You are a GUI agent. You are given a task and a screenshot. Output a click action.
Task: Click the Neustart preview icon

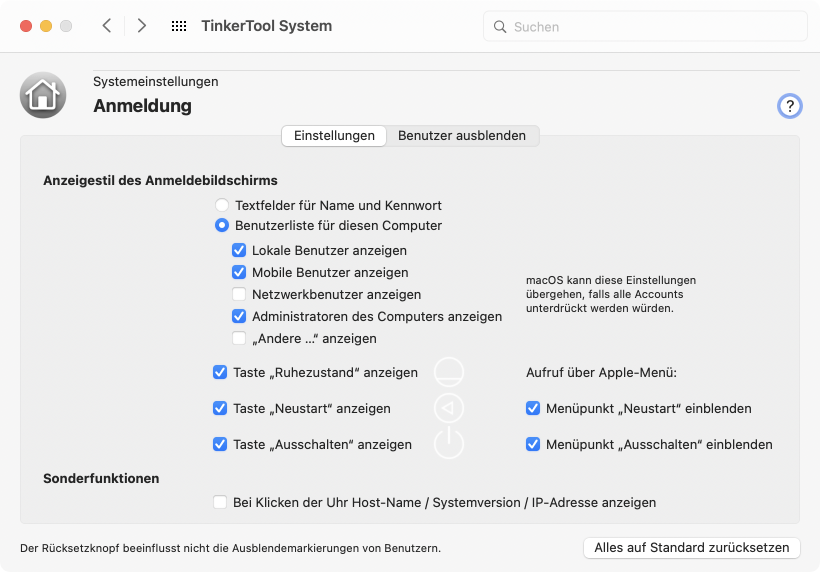(449, 408)
